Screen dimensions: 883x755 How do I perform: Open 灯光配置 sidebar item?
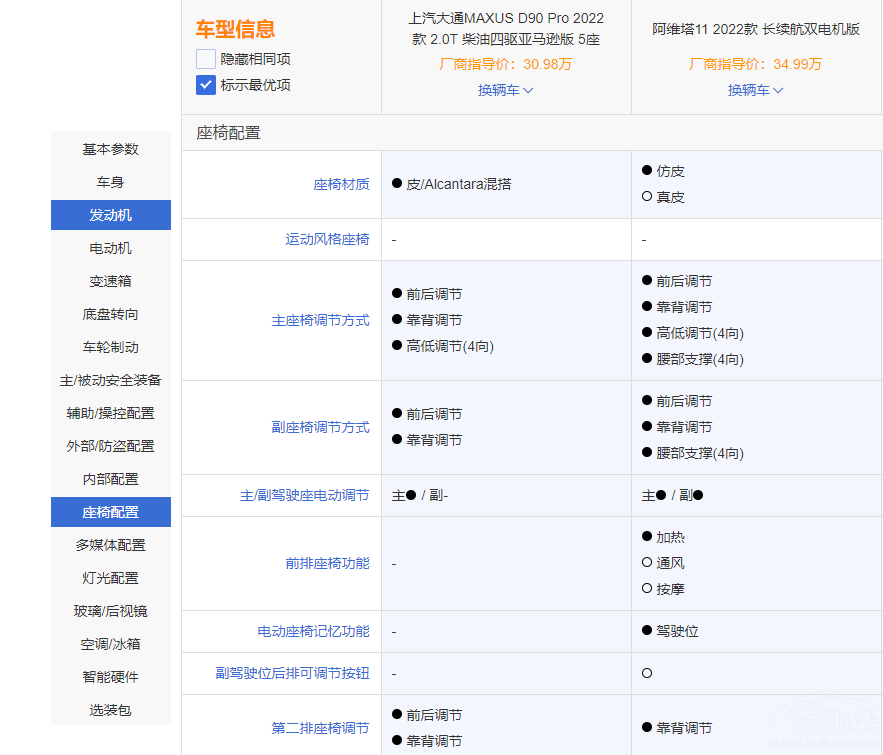click(x=111, y=578)
